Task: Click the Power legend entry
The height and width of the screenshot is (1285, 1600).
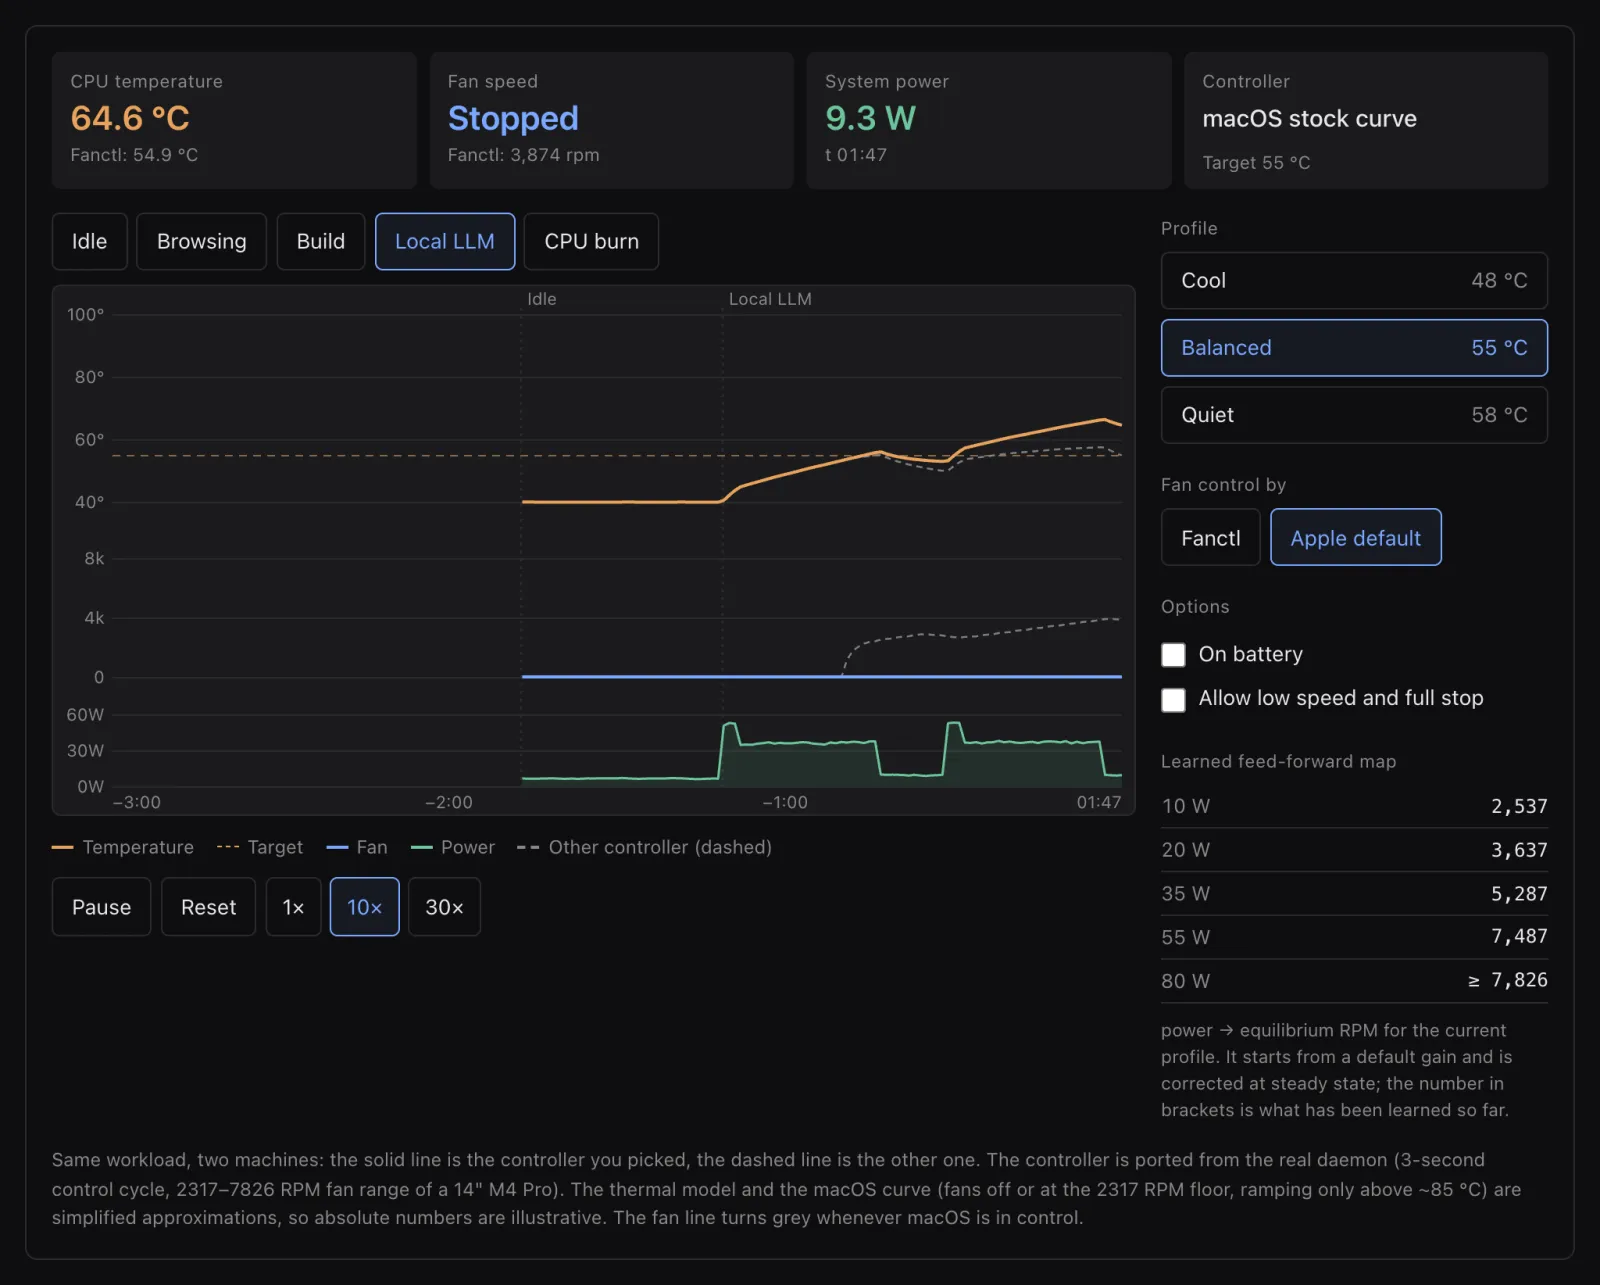Action: (453, 847)
